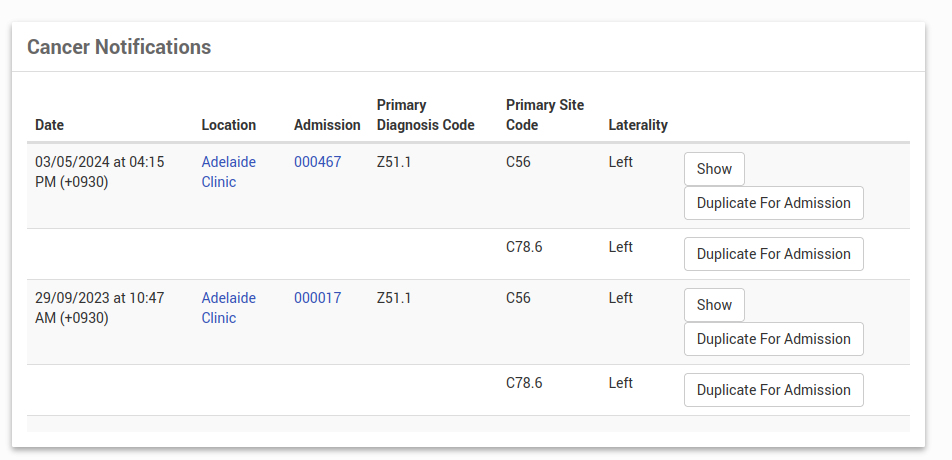Viewport: 952px width, 460px height.
Task: Show the 29/09/2023 cancer notification
Action: click(714, 305)
